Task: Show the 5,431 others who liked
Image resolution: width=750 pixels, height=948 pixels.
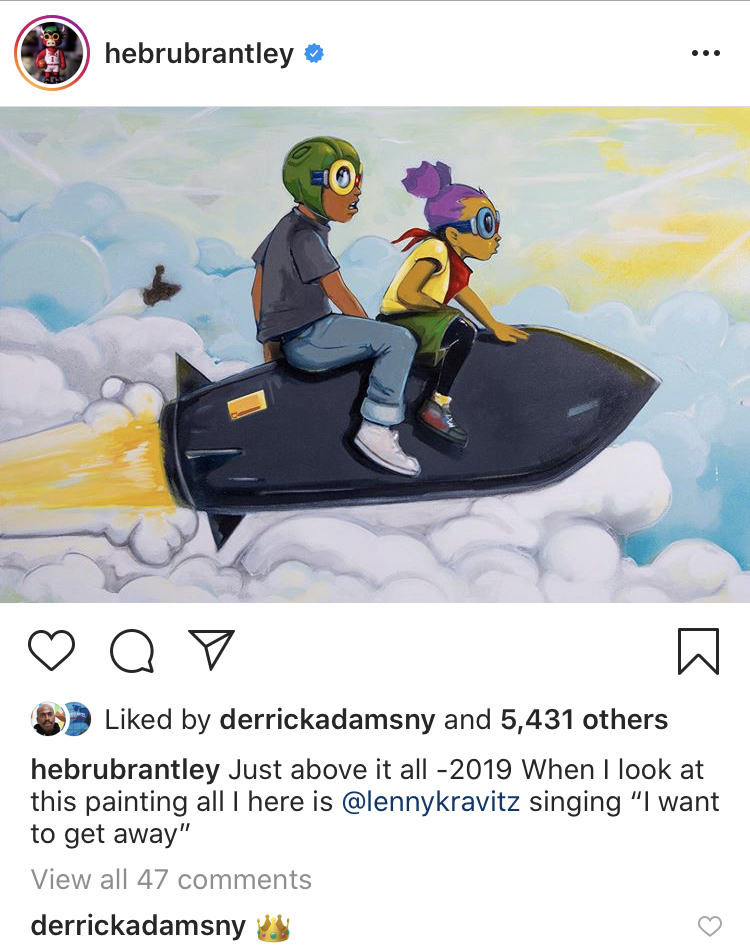Action: tap(584, 719)
